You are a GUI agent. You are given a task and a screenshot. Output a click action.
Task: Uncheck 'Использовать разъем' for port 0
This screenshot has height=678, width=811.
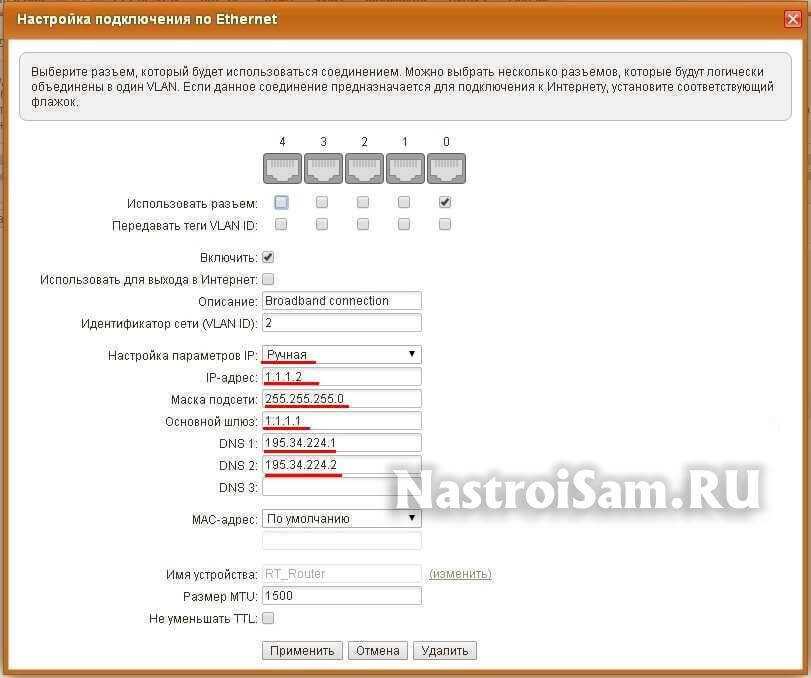pyautogui.click(x=445, y=202)
